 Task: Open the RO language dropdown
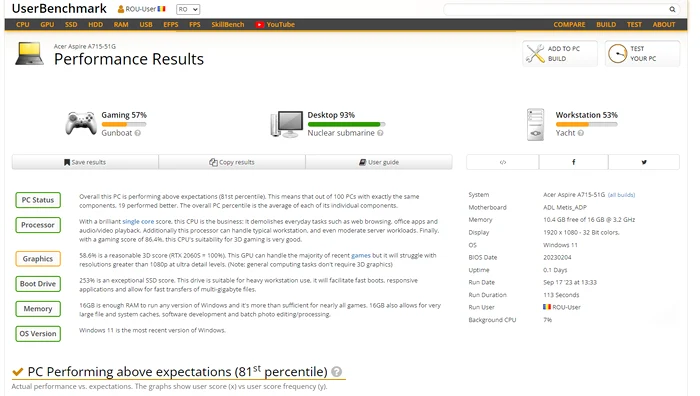[188, 9]
